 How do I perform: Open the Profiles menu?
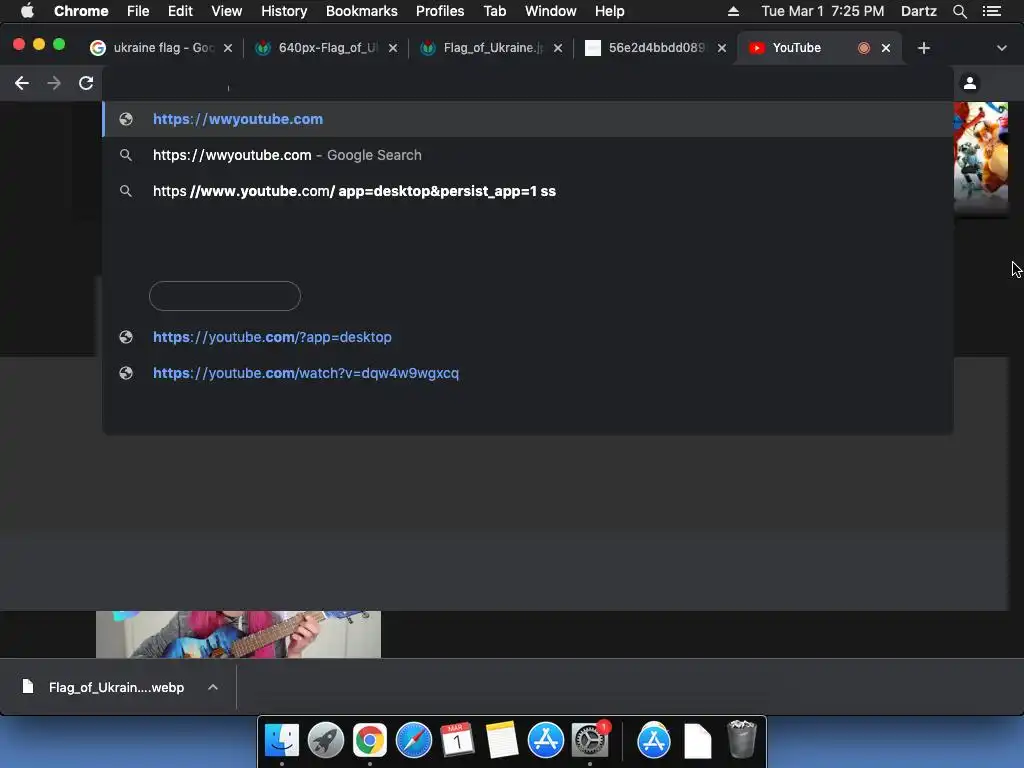tap(440, 11)
